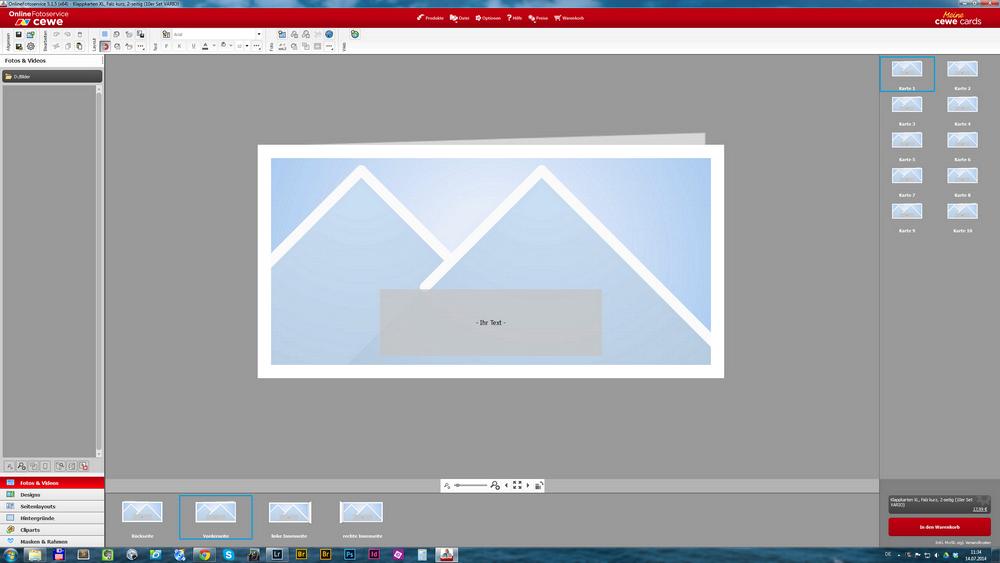Go to the next page with the right arrow
The image size is (1000, 563).
(x=528, y=485)
